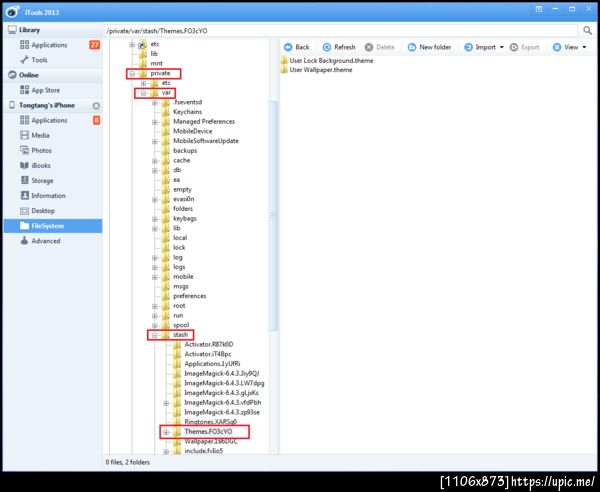Click the View toolbar icon
This screenshot has width=600, height=492.
557,47
